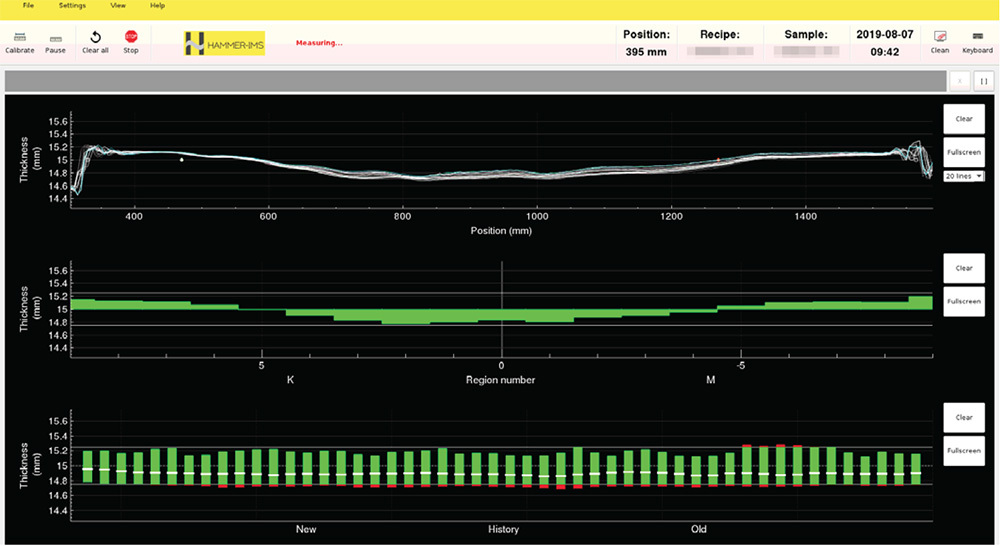Image resolution: width=1000 pixels, height=546 pixels.
Task: Click the center vertical line at region 0
Action: coord(502,309)
